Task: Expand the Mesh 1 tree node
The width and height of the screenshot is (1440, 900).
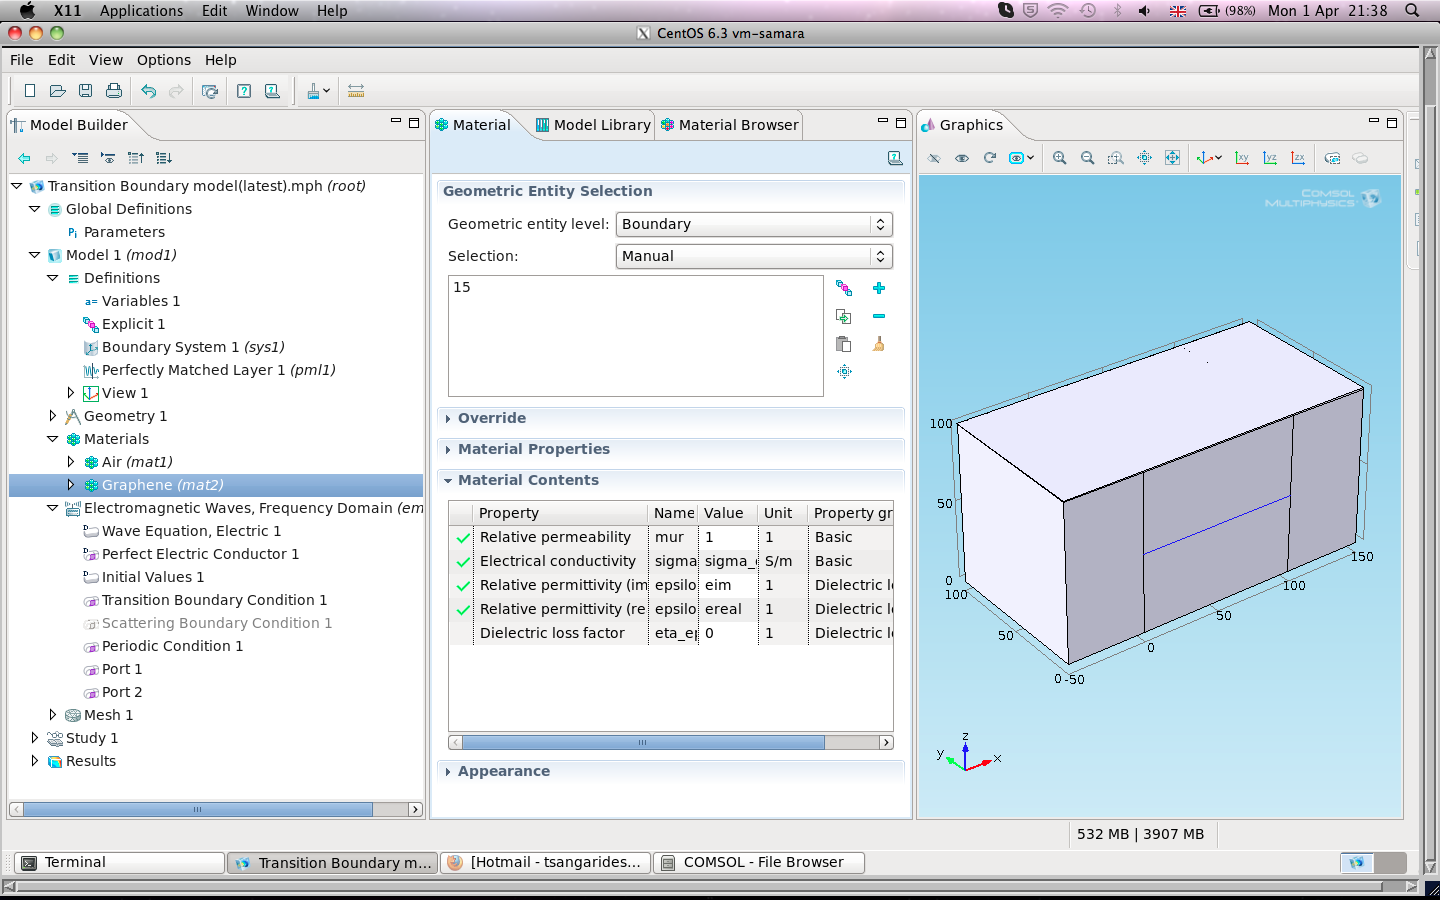Action: click(x=53, y=715)
